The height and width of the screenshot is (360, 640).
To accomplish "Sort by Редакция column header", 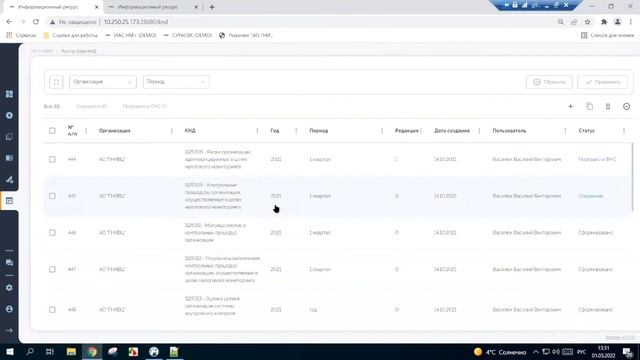I will coord(407,131).
